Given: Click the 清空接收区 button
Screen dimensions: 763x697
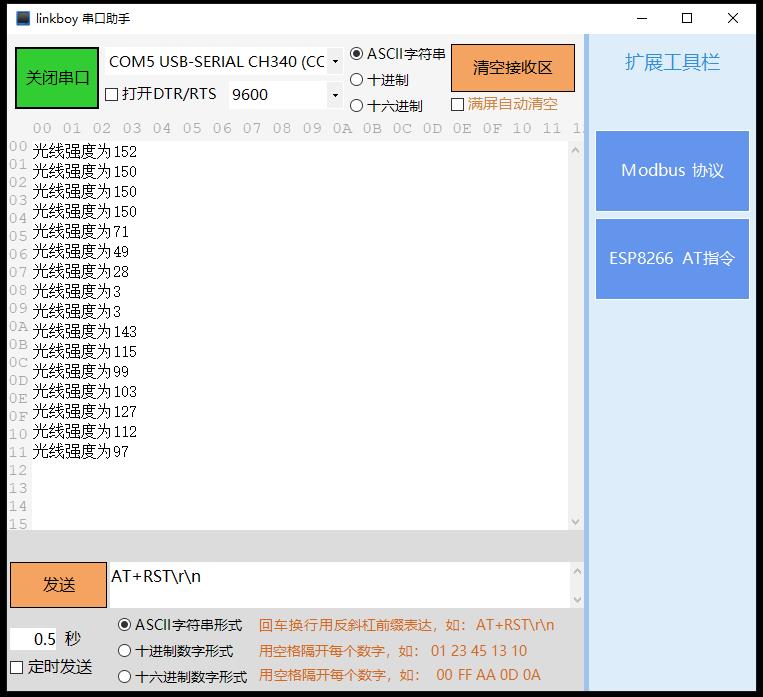Looking at the screenshot, I should 512,68.
